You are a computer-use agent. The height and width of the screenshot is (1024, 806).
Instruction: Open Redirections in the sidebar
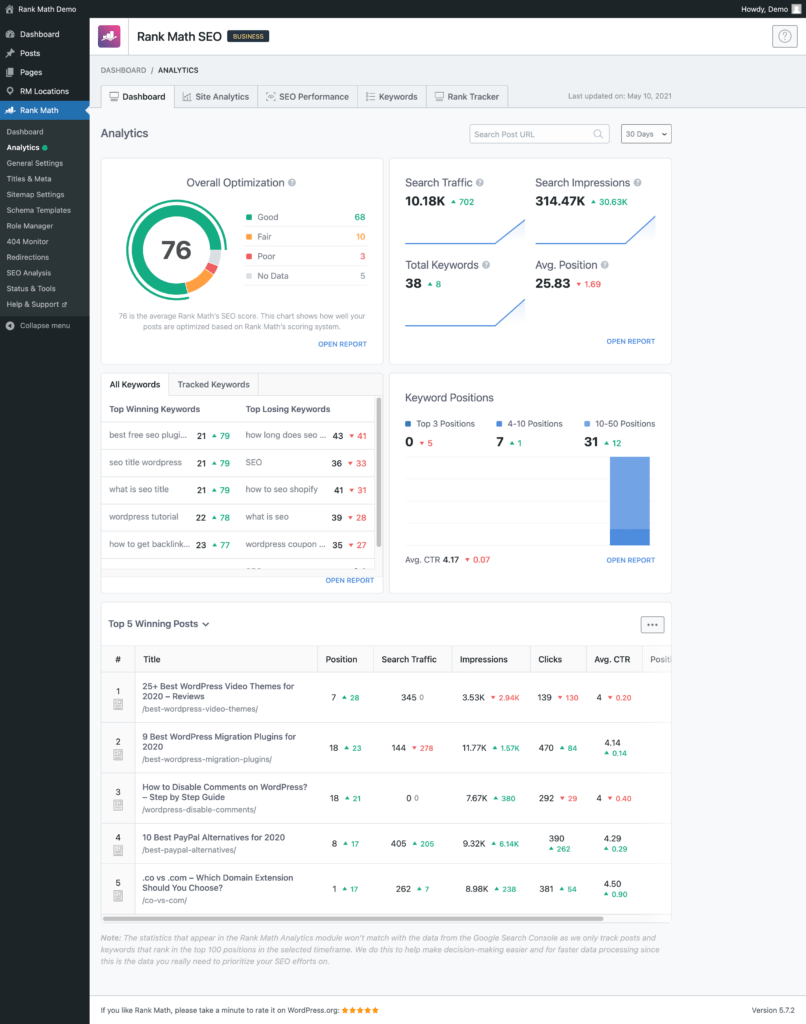(27, 257)
